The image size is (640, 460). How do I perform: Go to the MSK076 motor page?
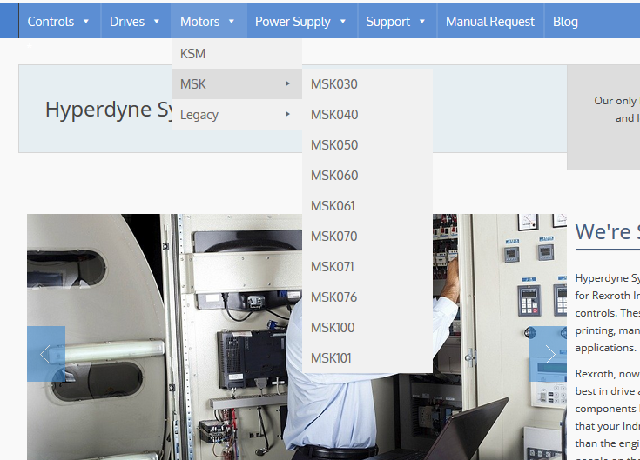(x=367, y=297)
